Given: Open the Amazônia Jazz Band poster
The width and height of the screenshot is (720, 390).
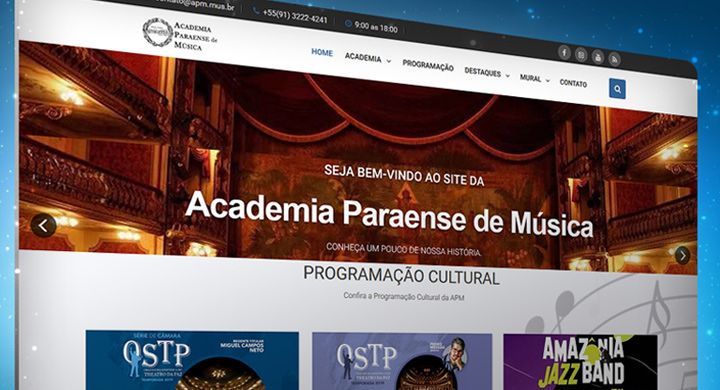Looking at the screenshot, I should pos(580,362).
